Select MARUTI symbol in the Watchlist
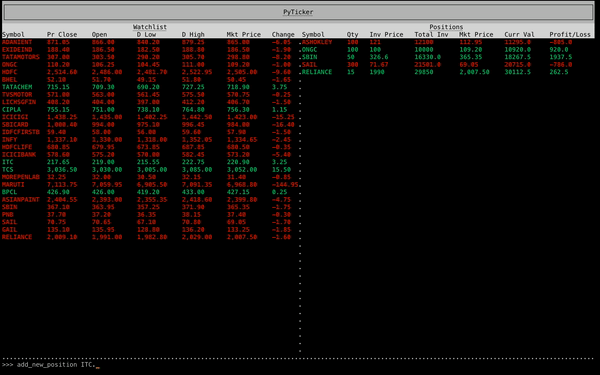The height and width of the screenshot is (375, 600). click(13, 184)
